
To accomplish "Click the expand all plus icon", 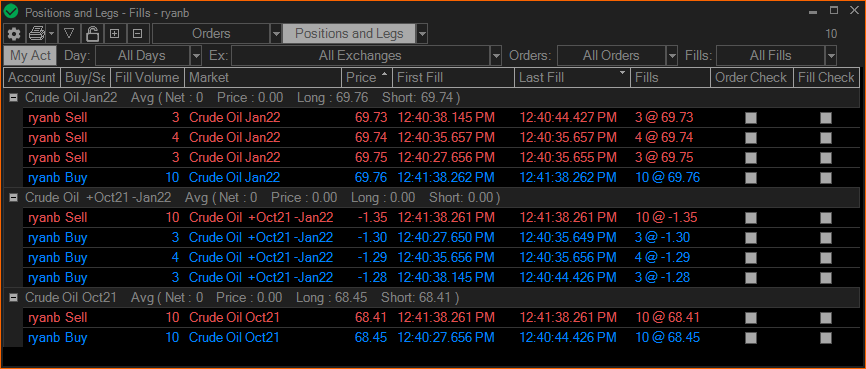I will [x=115, y=34].
